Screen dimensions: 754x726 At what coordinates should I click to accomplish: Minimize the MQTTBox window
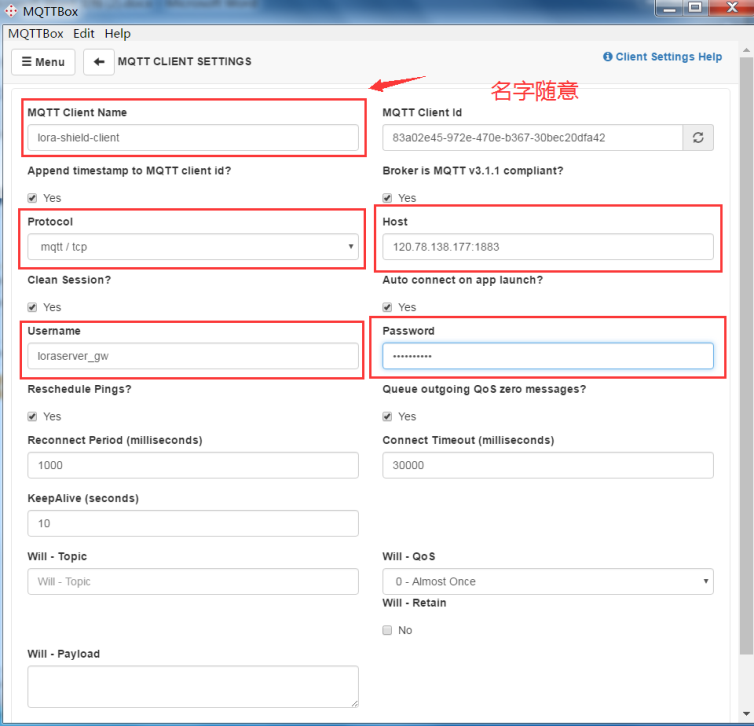pyautogui.click(x=669, y=7)
